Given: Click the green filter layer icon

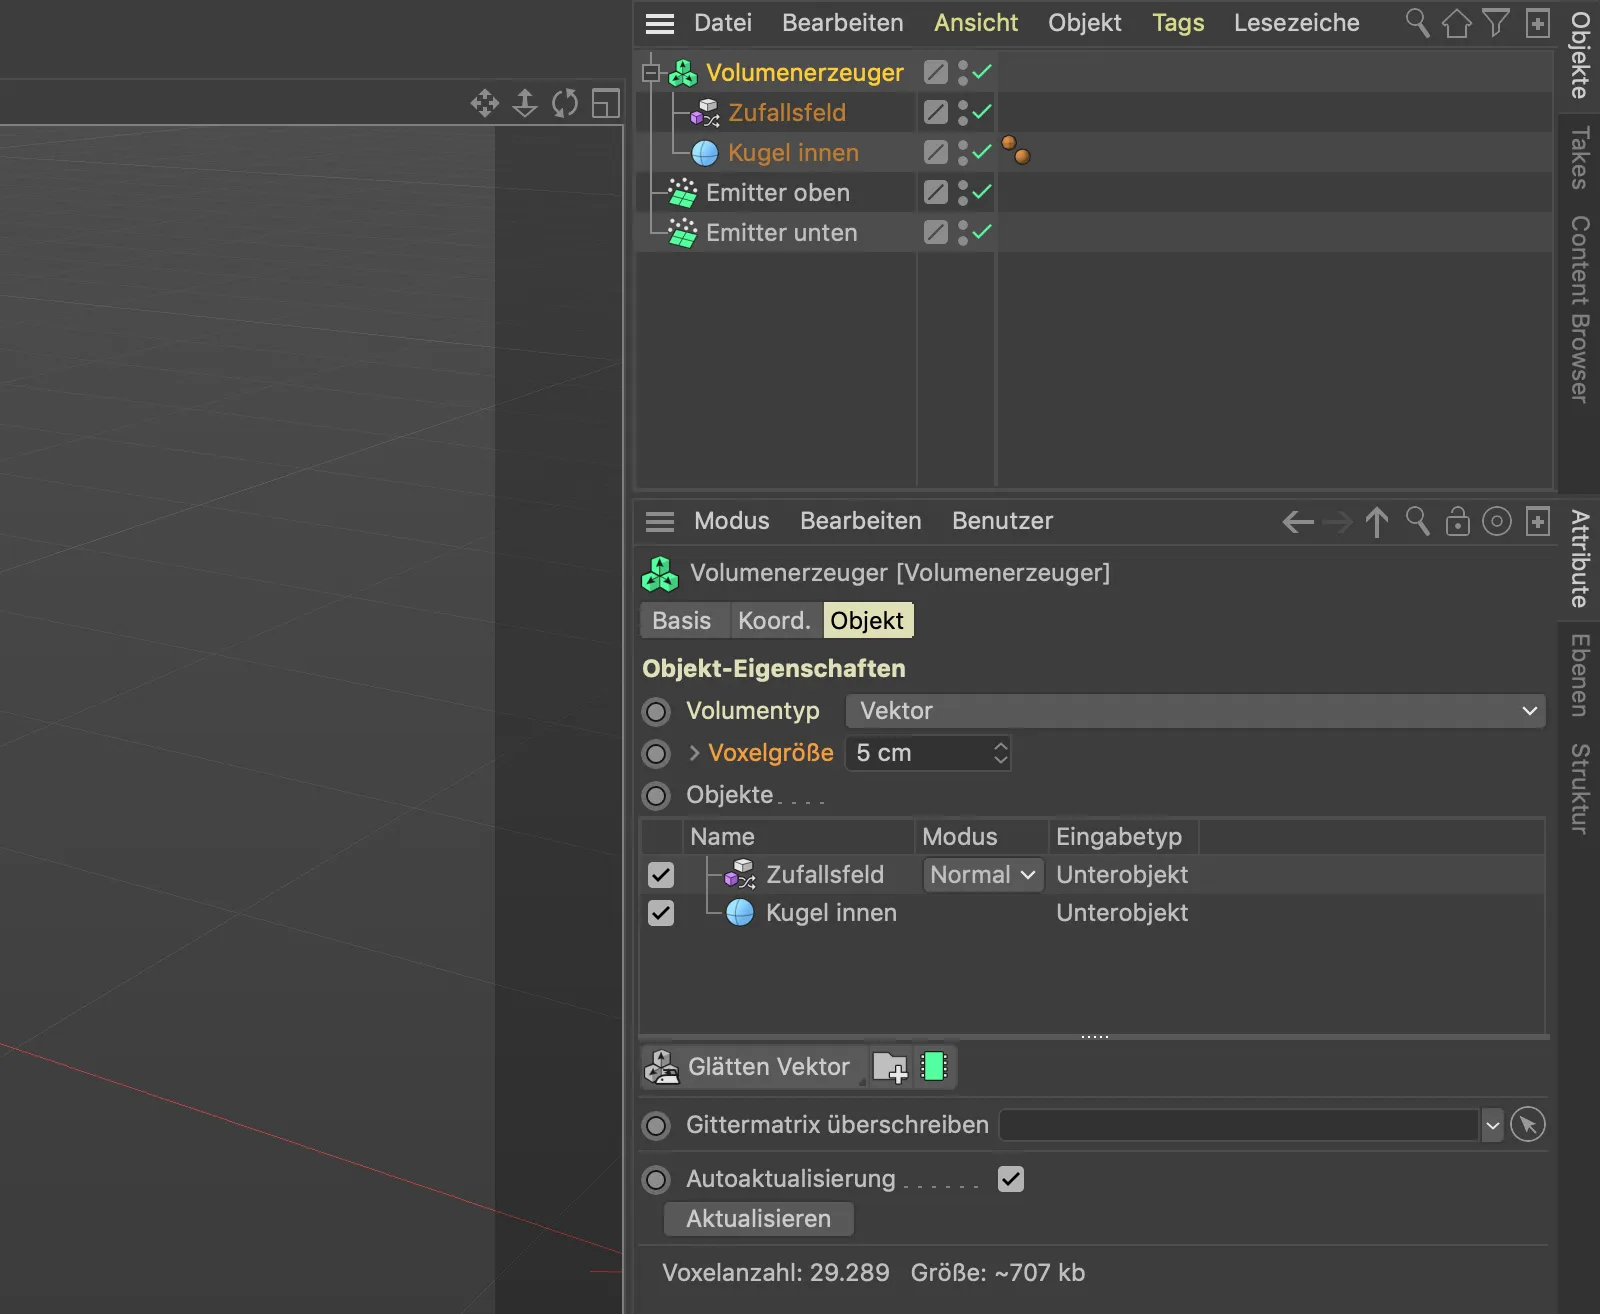Looking at the screenshot, I should (x=934, y=1066).
